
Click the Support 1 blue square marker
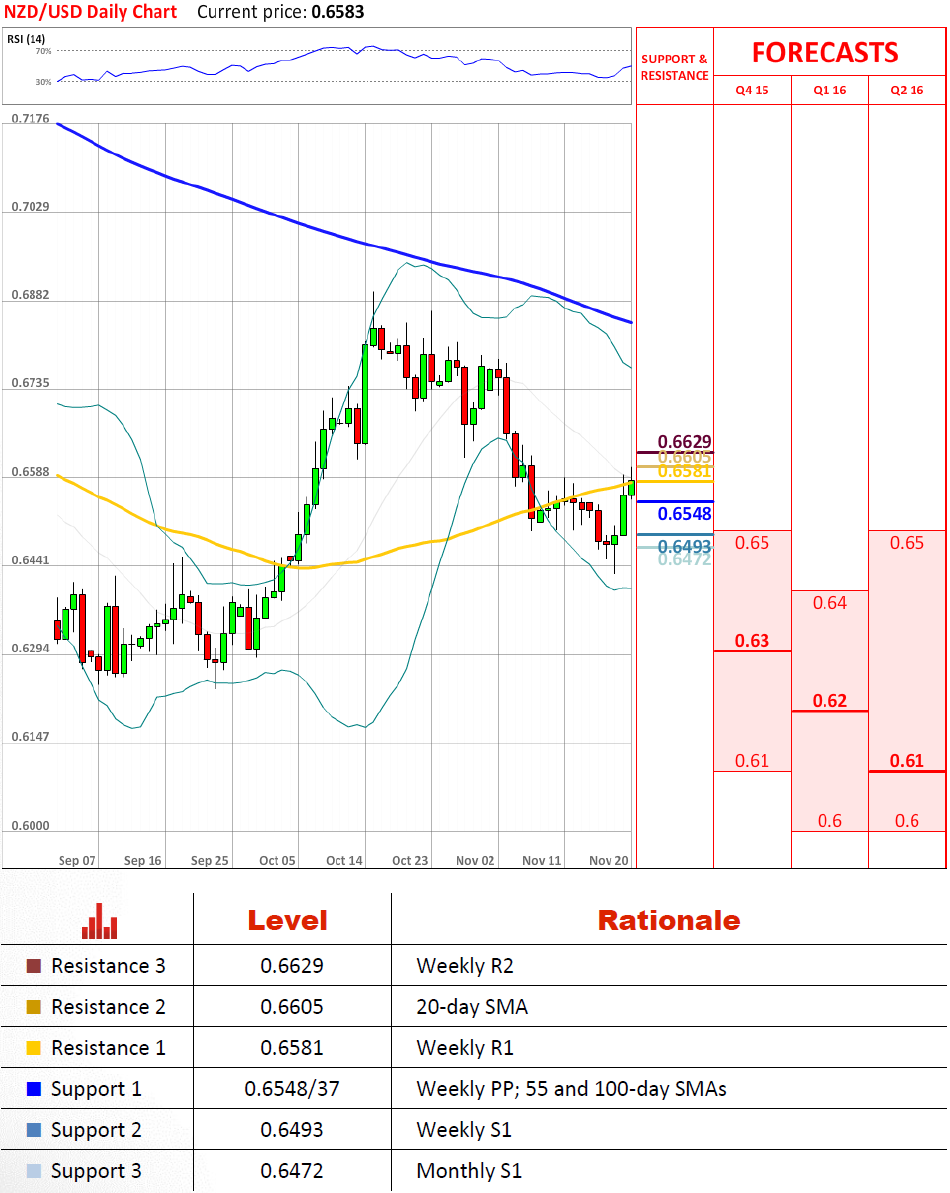(34, 1089)
